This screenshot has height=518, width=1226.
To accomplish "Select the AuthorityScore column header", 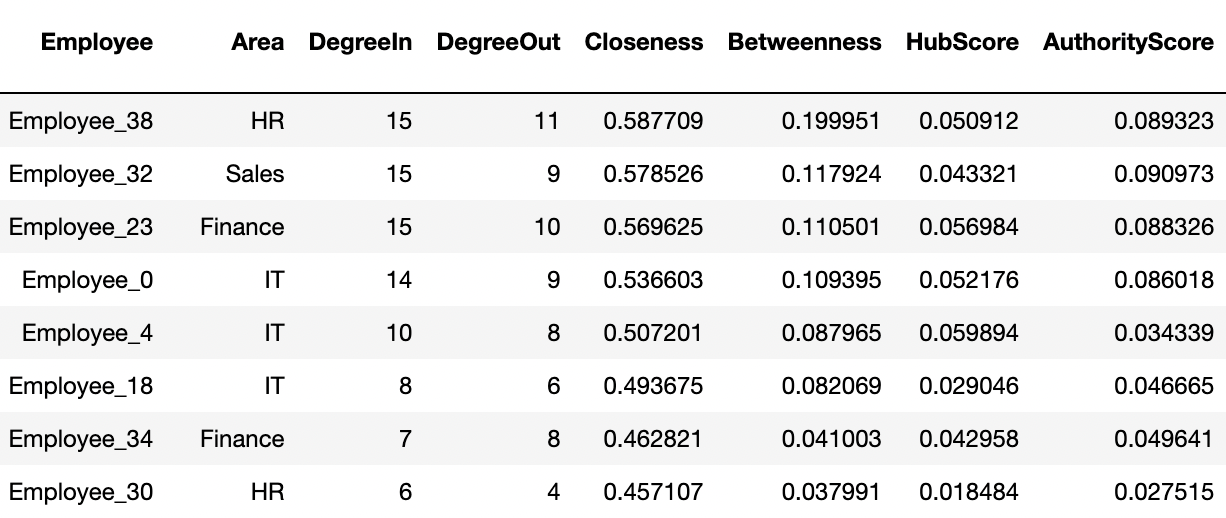I will point(1128,42).
